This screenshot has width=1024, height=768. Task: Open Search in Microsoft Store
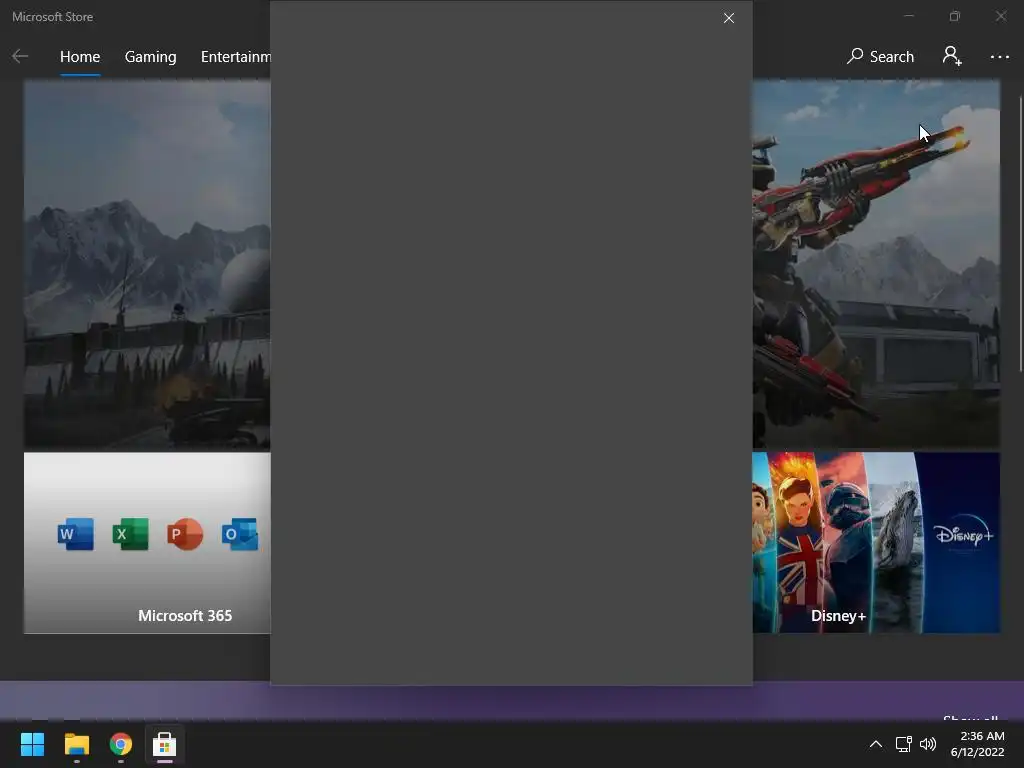[880, 57]
